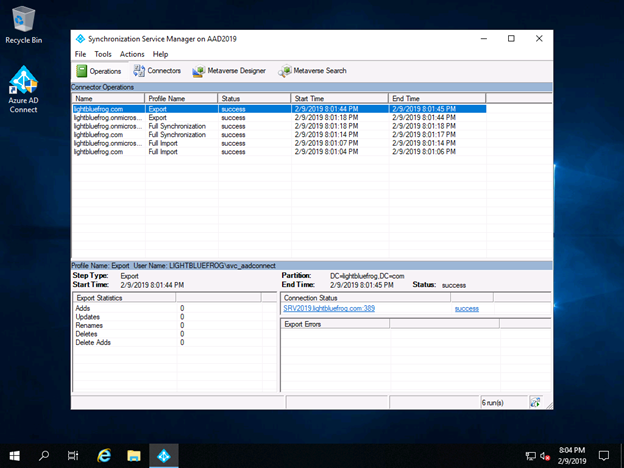Screen dimensions: 624x468
Task: Select the lightbluefrog.com Full Import run at 8:01:04 PM
Action: tap(279, 152)
